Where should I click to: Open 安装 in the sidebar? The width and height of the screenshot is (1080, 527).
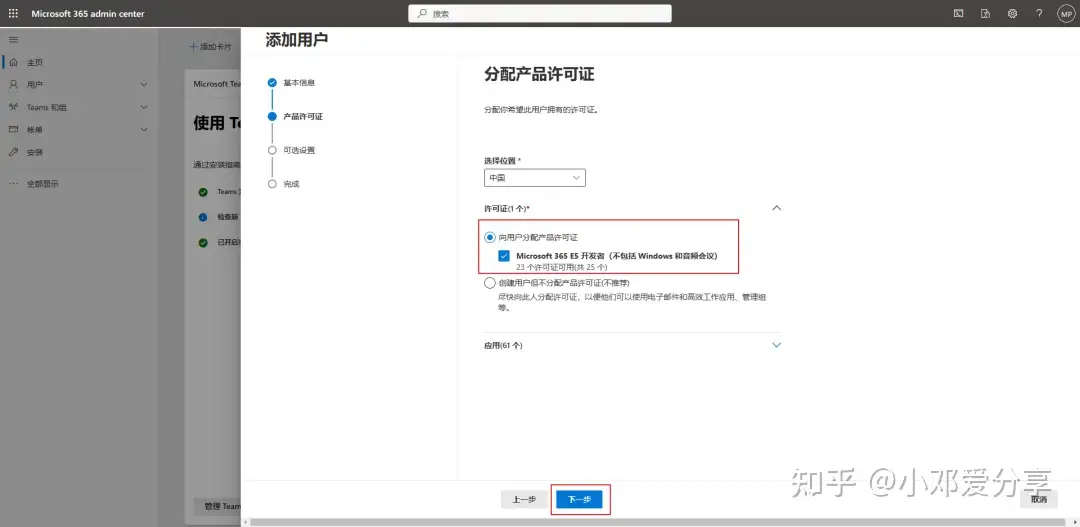[x=35, y=152]
